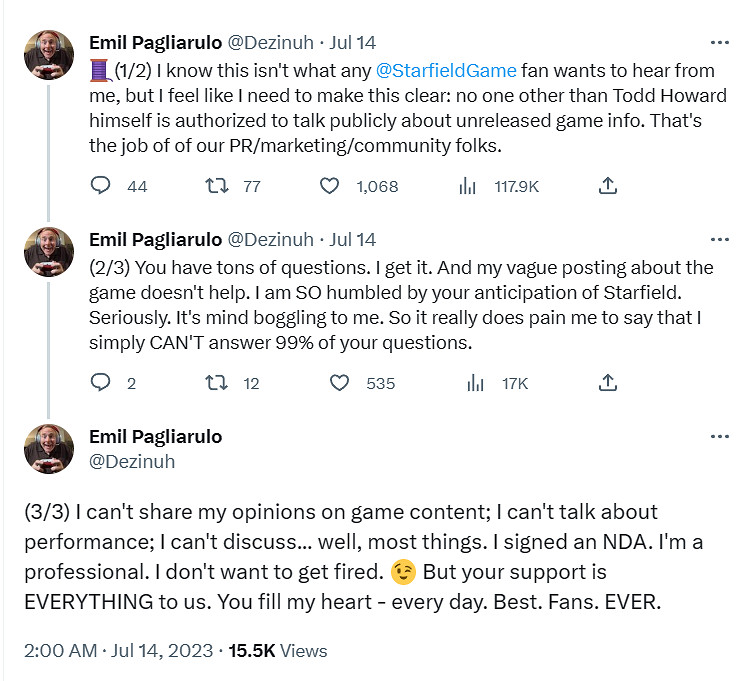Viewport: 752px width, 681px height.
Task: Open the profile avatar on the third tweet
Action: point(49,449)
